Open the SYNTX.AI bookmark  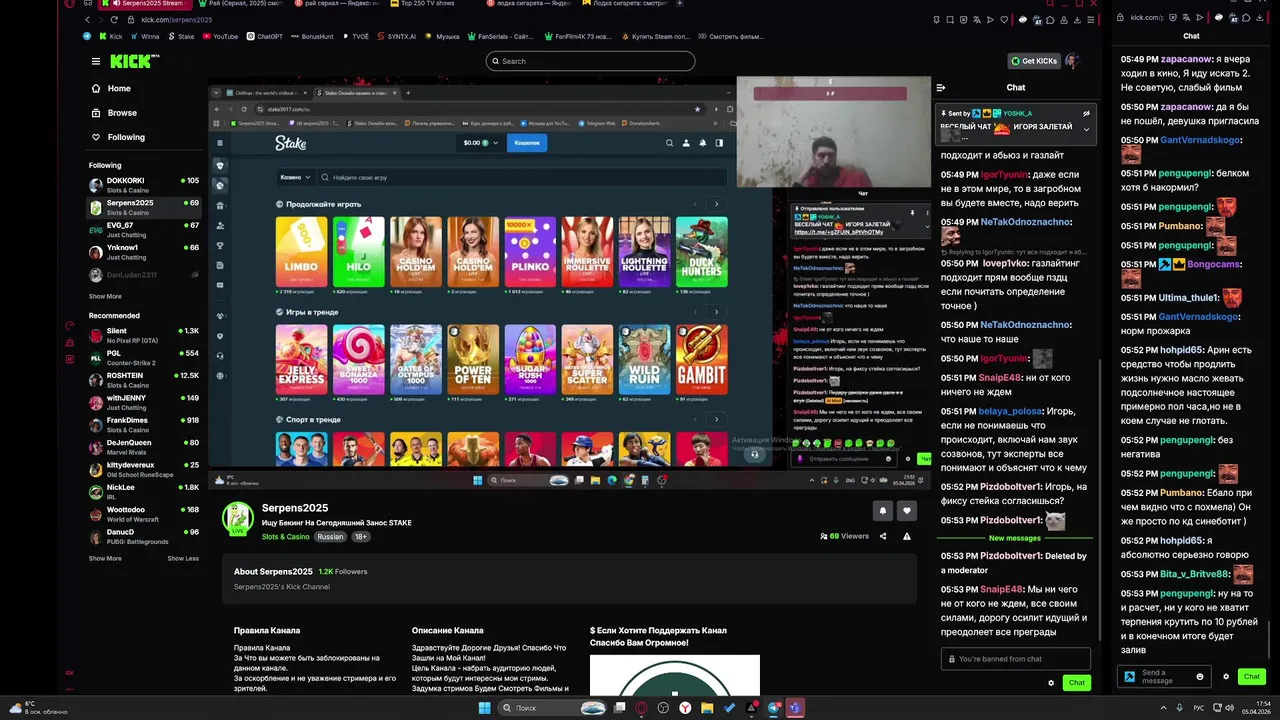(x=395, y=37)
